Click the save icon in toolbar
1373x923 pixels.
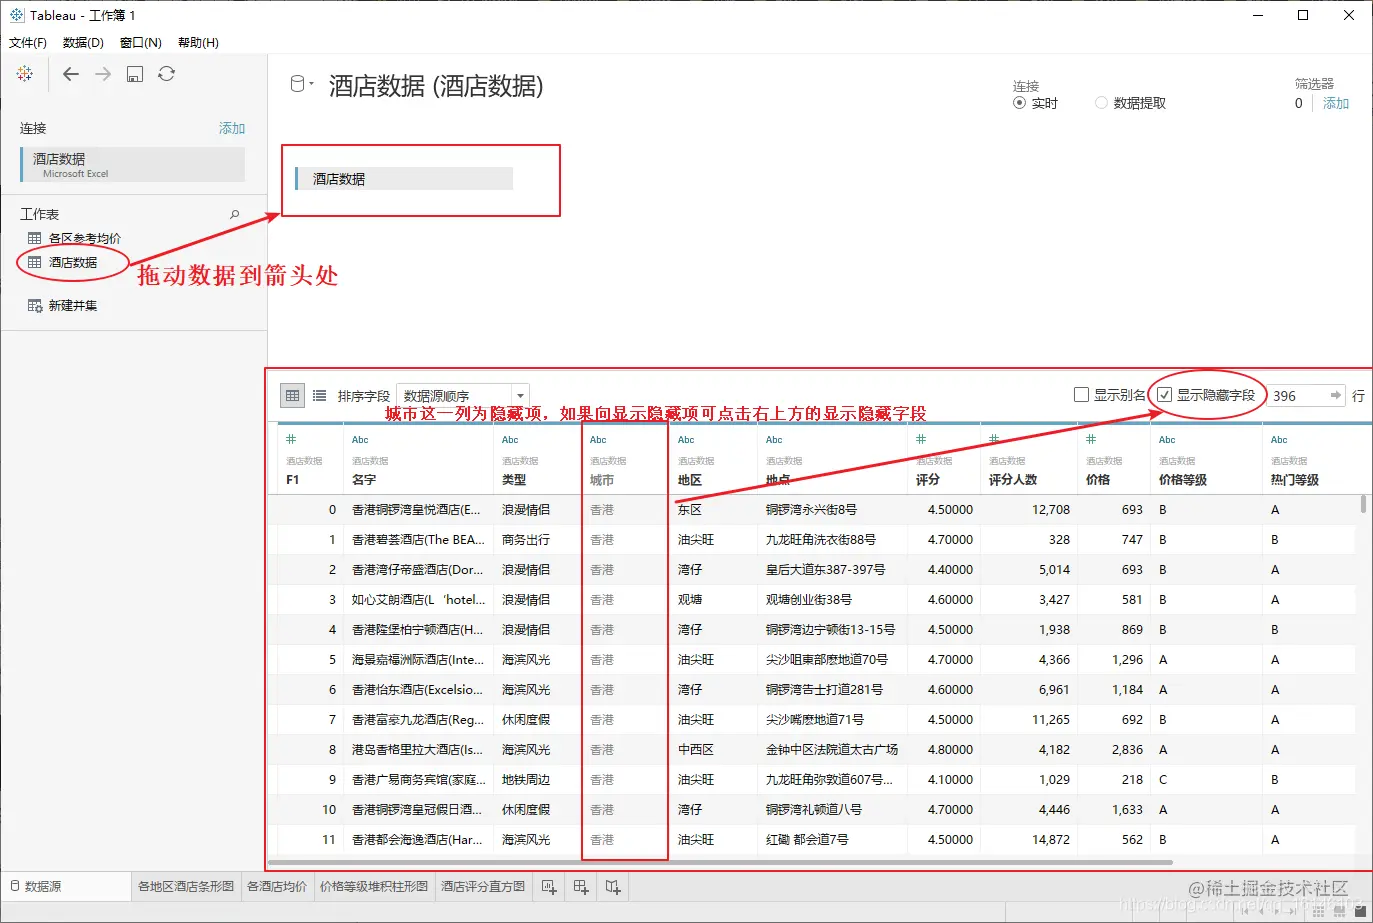pyautogui.click(x=135, y=74)
